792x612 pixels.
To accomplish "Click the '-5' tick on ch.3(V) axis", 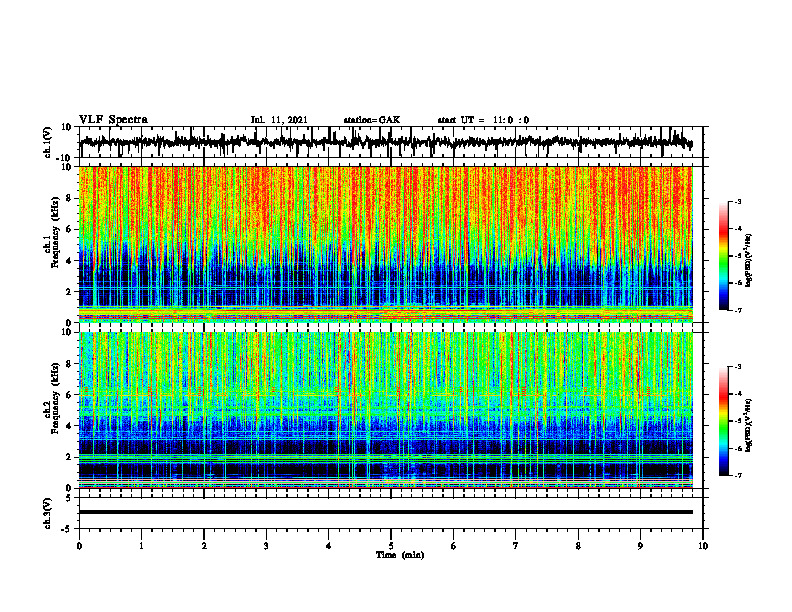I will [68, 529].
